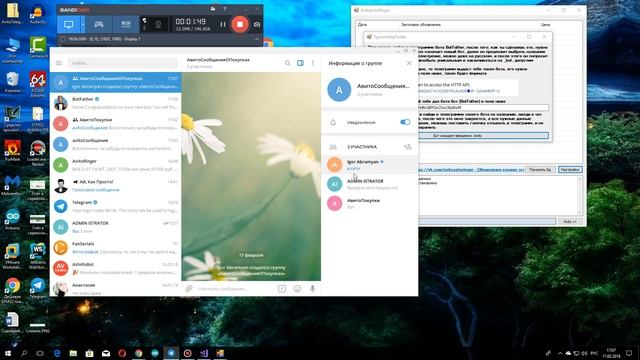Open Mail app from taskbar
This screenshot has width=640, height=360.
106,353
